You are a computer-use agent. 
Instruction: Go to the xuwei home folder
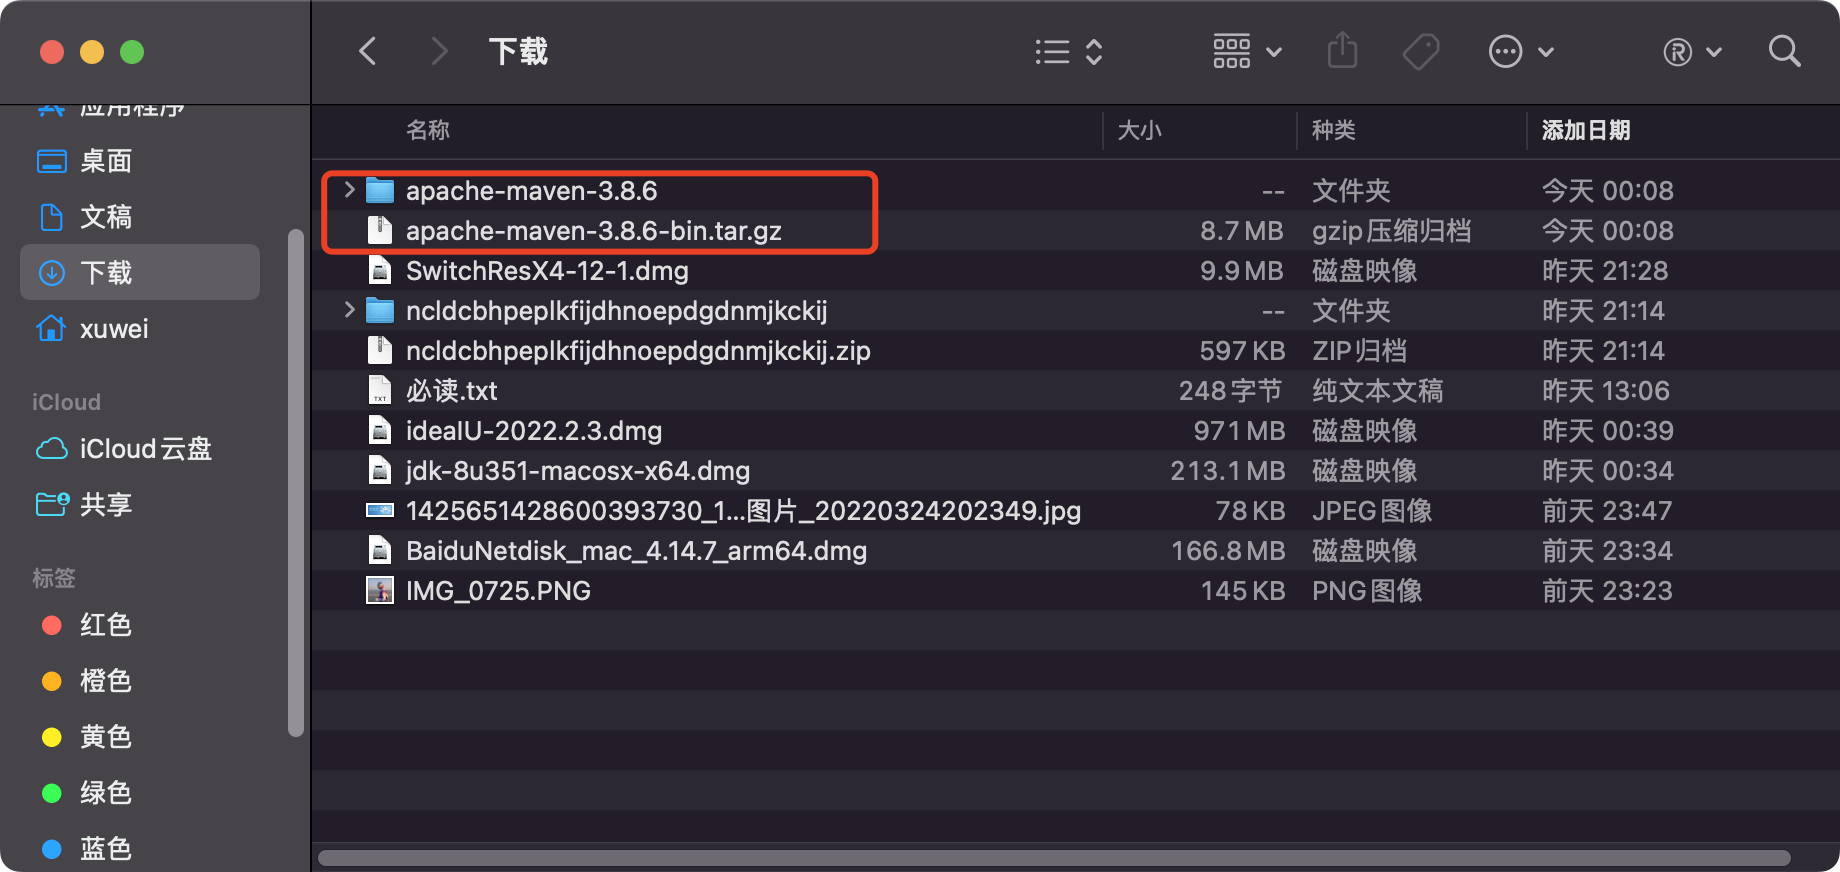click(x=113, y=329)
